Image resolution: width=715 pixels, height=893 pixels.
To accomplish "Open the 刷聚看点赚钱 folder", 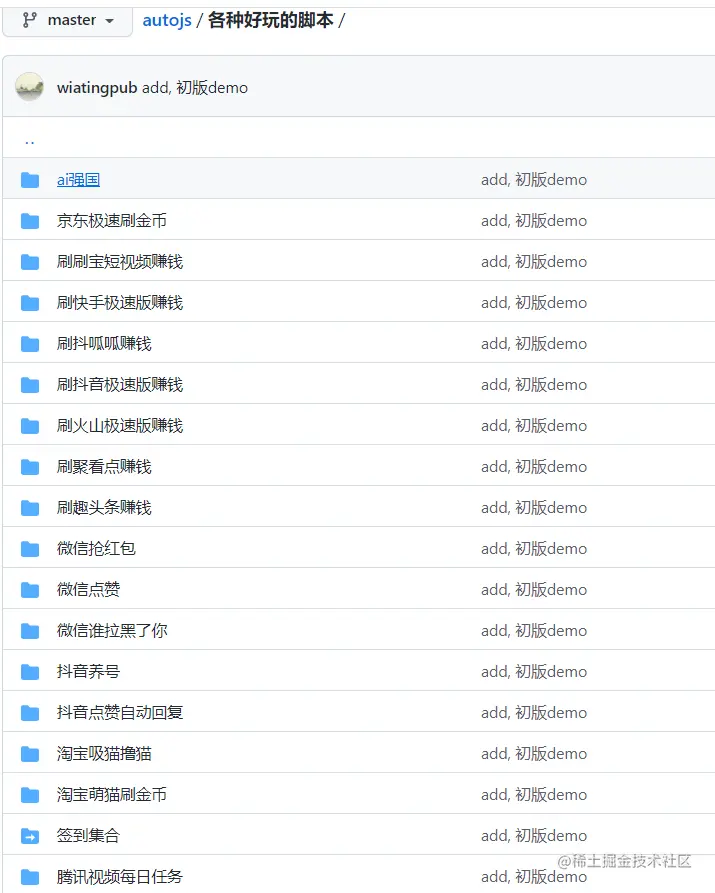I will 104,467.
